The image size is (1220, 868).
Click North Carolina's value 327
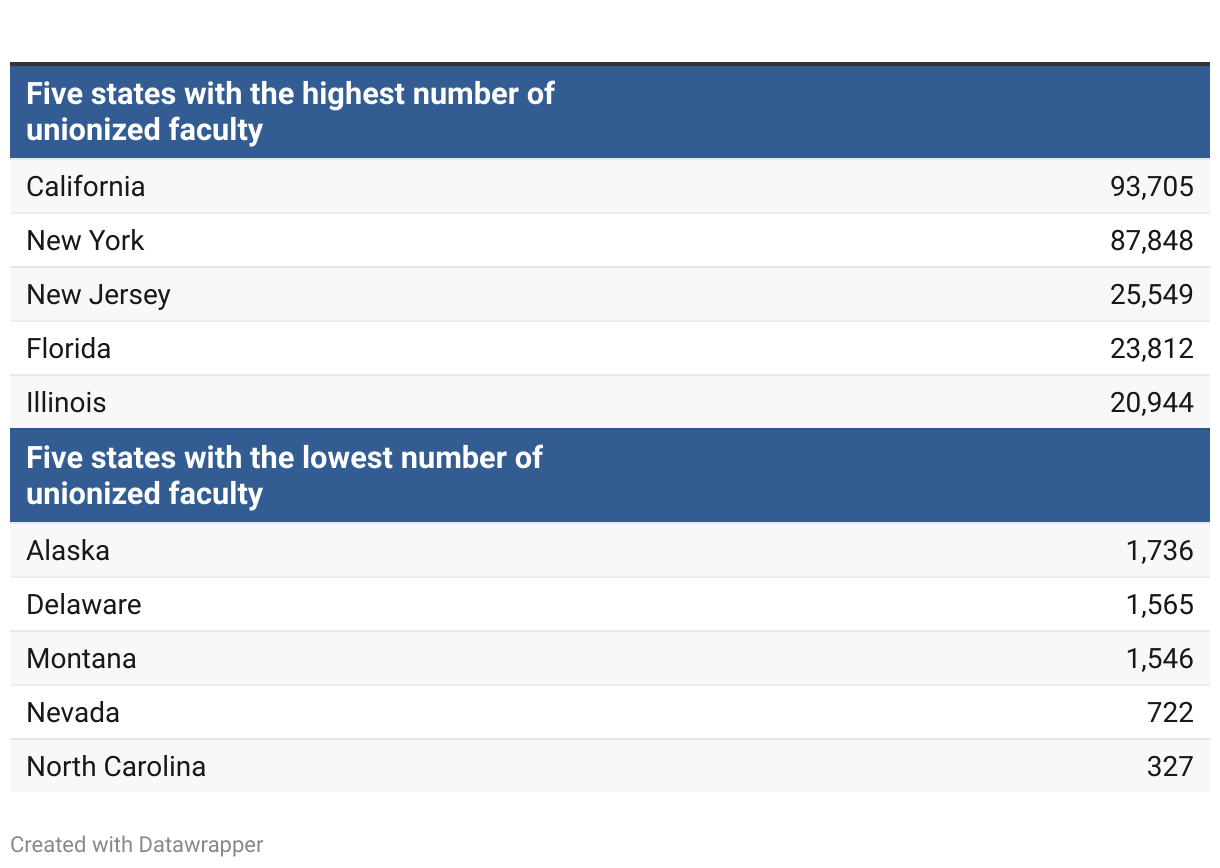coord(1170,767)
